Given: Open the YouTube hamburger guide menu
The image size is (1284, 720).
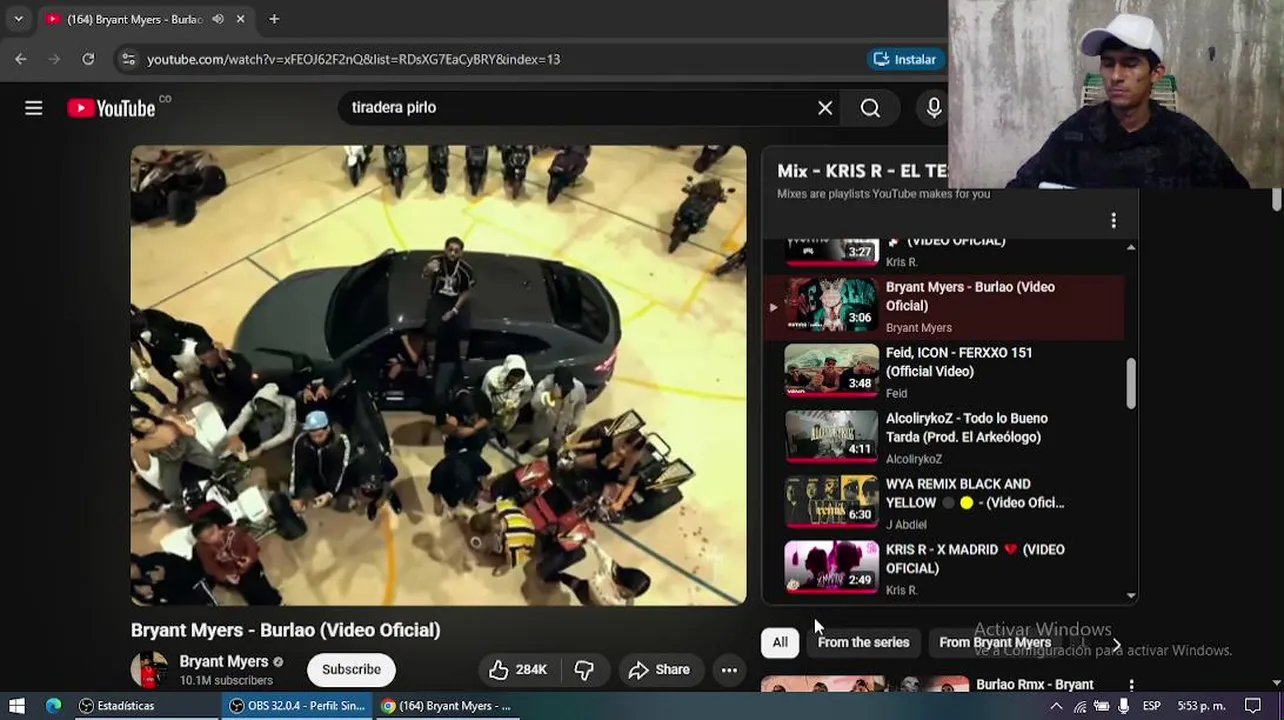Looking at the screenshot, I should pyautogui.click(x=33, y=108).
